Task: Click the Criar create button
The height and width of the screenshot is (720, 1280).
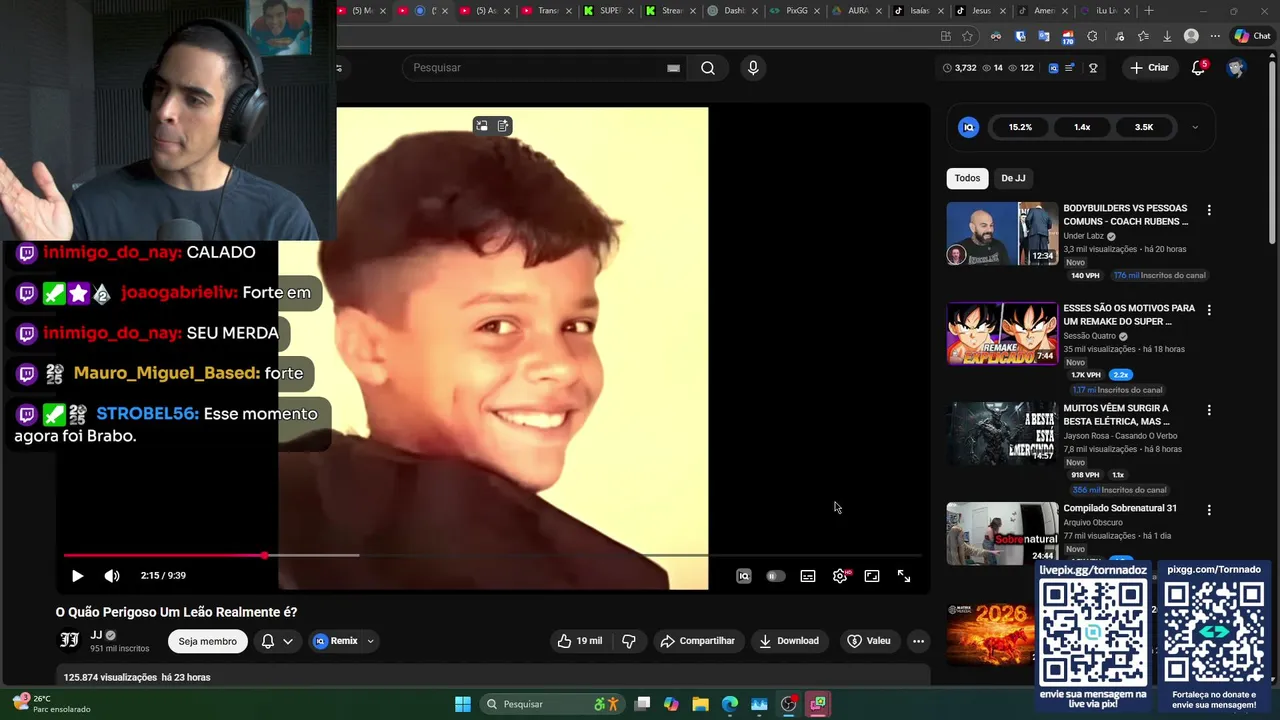Action: 1149,68
